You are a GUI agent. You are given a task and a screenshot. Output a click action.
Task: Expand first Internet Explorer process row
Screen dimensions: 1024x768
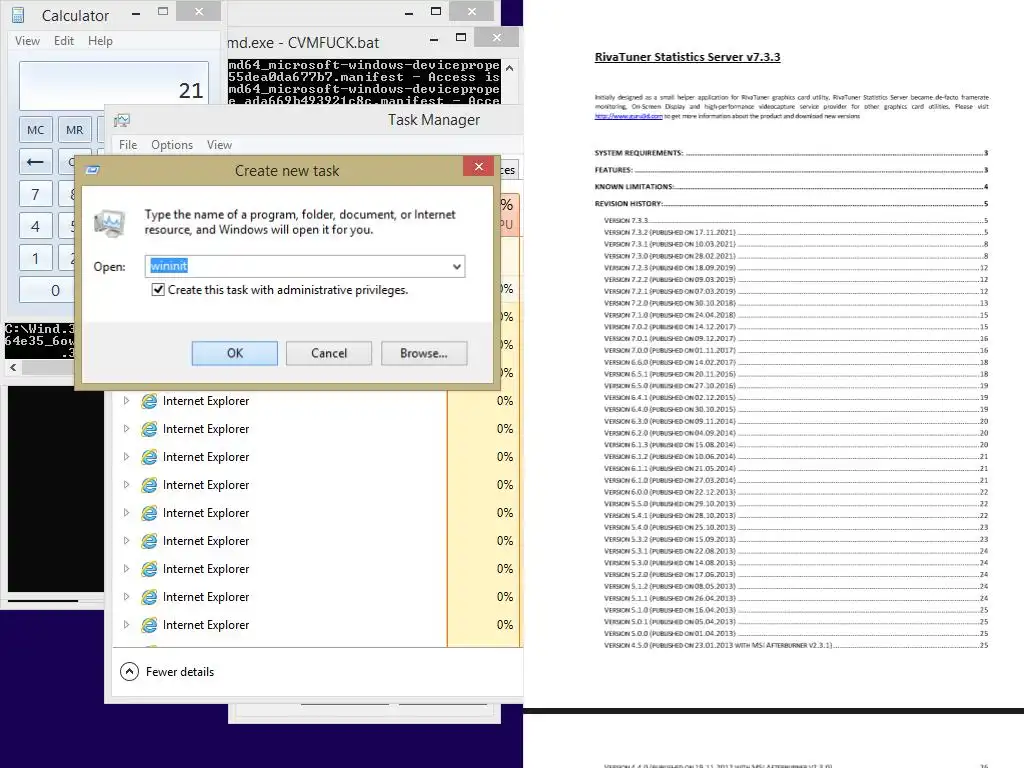pyautogui.click(x=126, y=401)
